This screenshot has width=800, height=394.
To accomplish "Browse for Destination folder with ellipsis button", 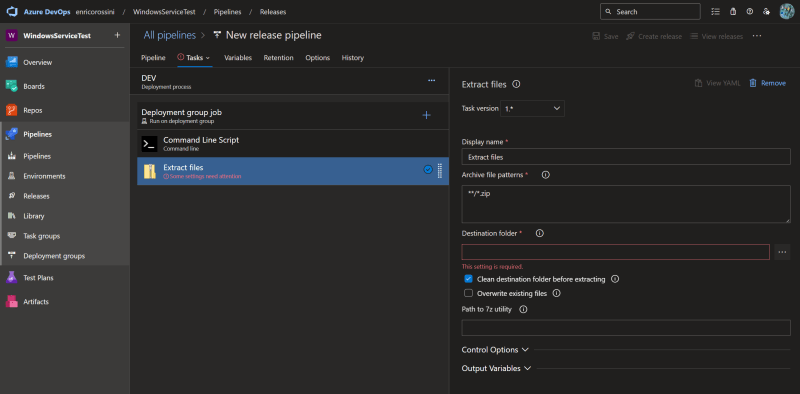I will [x=782, y=252].
